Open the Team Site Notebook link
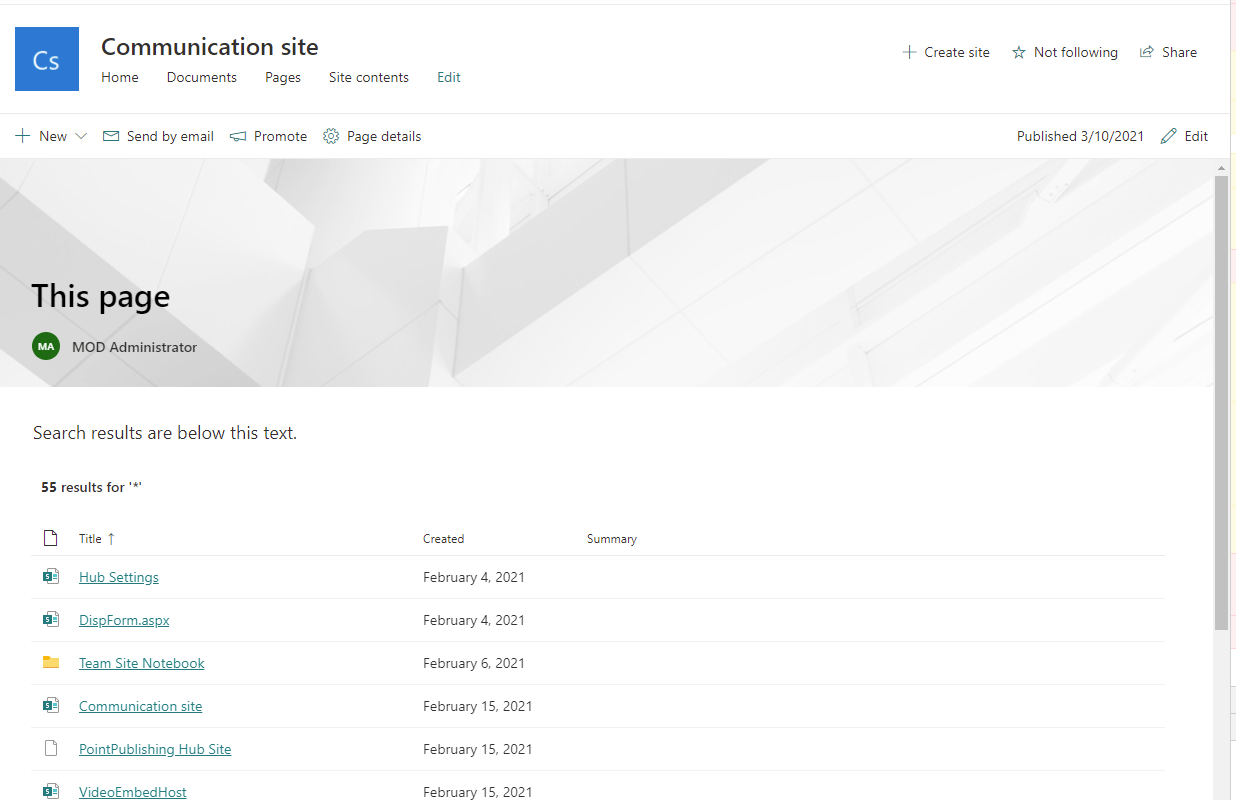This screenshot has width=1236, height=800. click(142, 663)
